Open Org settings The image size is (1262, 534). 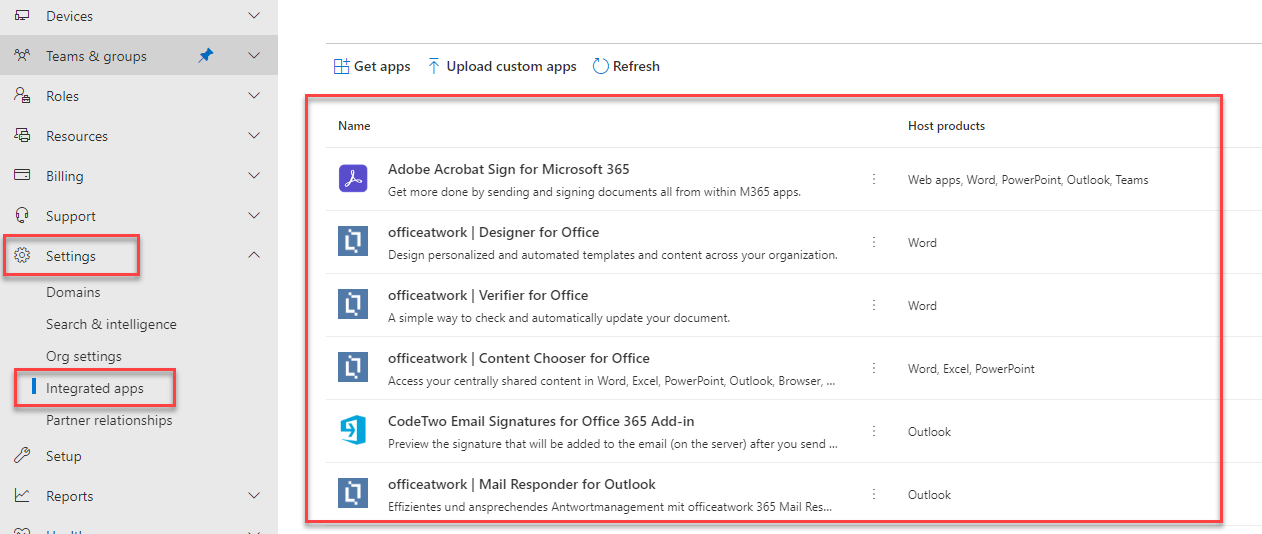coord(84,356)
